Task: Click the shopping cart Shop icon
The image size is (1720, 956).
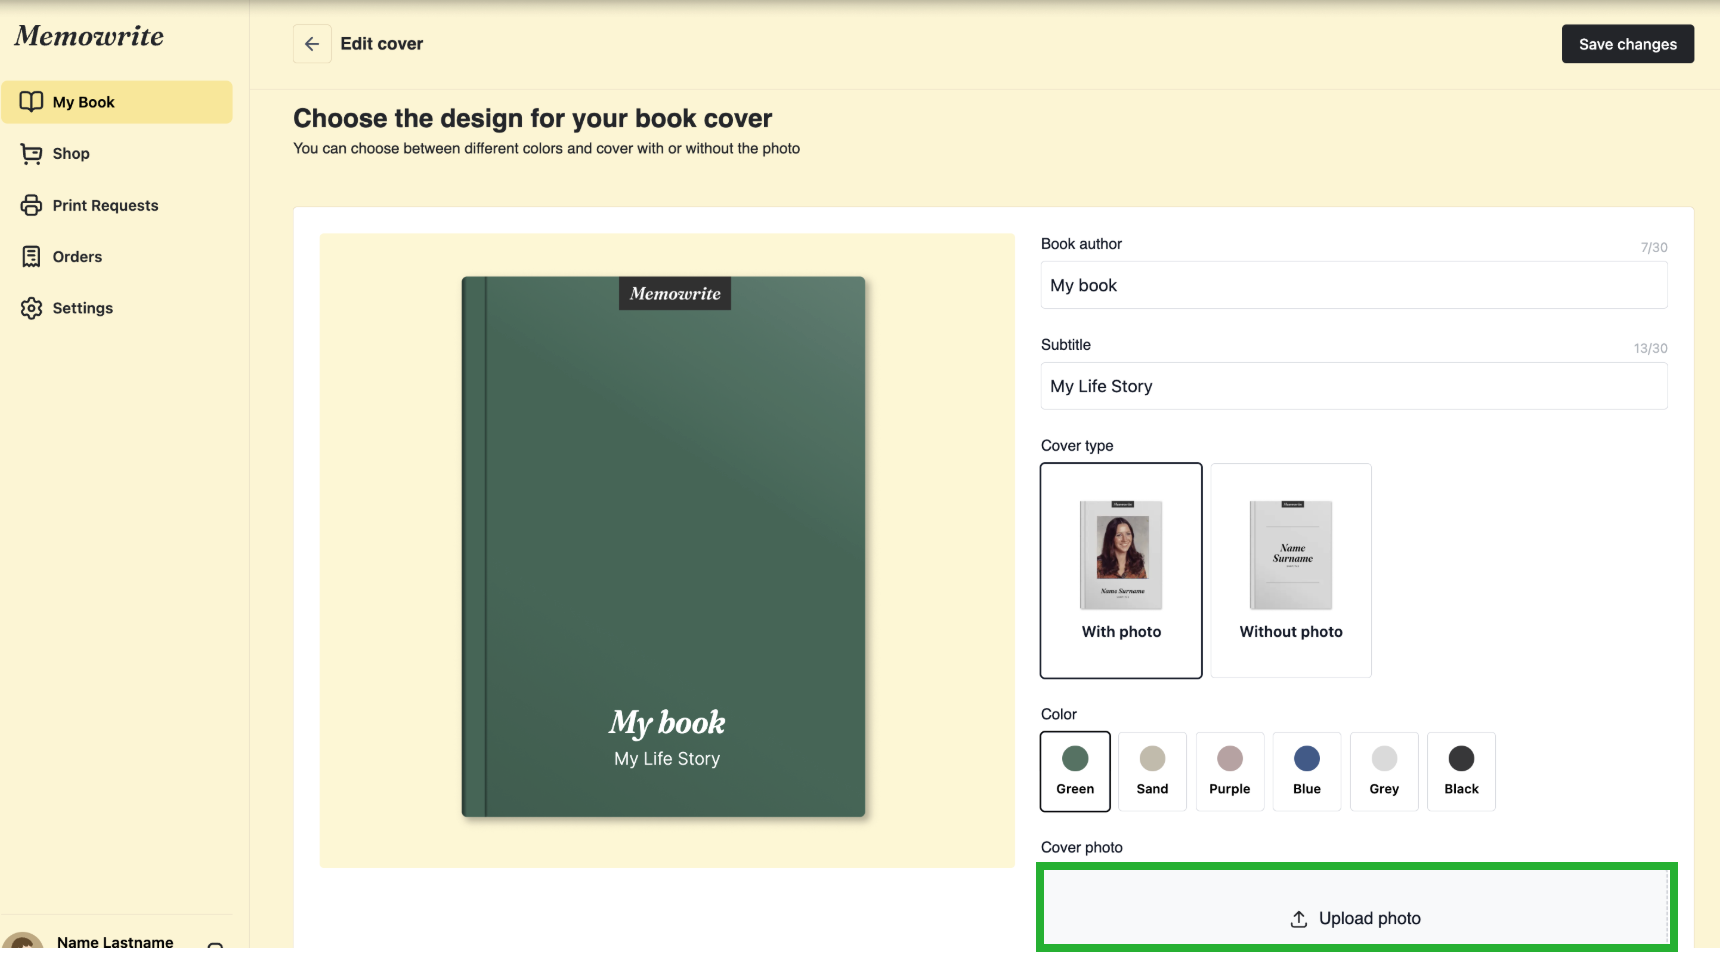Action: tap(32, 154)
